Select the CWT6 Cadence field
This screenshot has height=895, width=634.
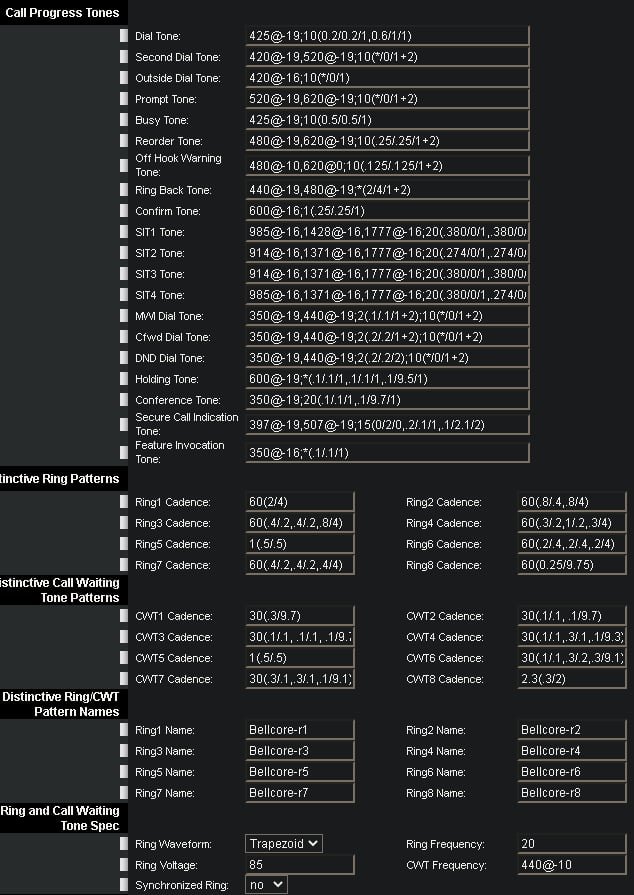(x=572, y=658)
